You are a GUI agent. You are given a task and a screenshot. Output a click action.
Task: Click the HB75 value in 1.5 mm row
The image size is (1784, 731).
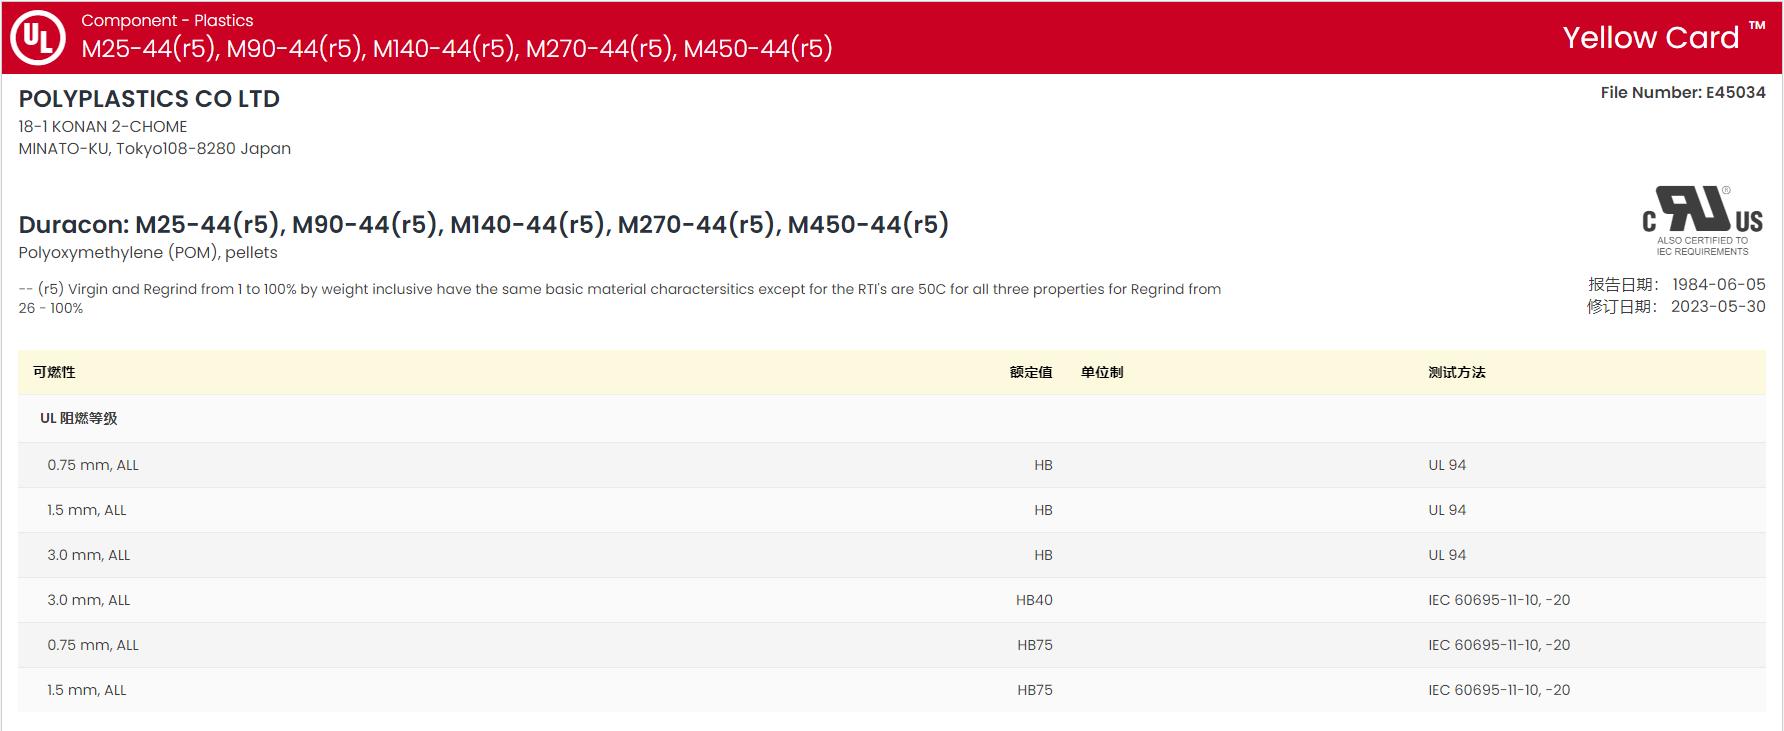click(1035, 690)
